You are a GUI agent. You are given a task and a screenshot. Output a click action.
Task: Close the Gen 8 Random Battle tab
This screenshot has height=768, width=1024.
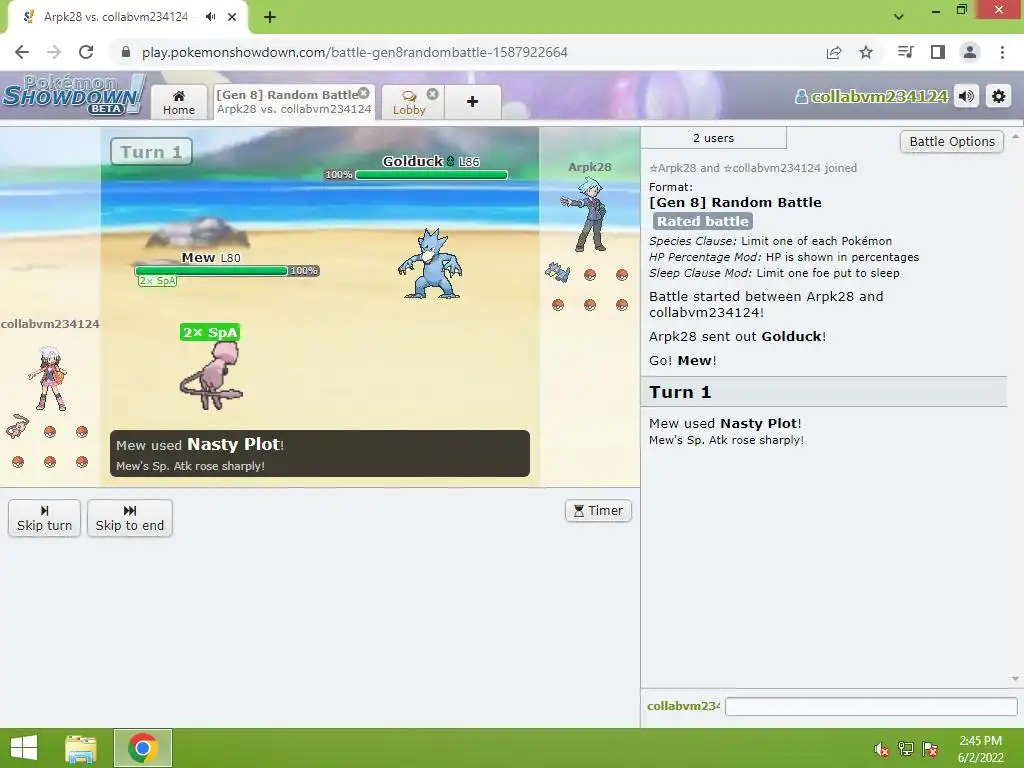point(364,93)
